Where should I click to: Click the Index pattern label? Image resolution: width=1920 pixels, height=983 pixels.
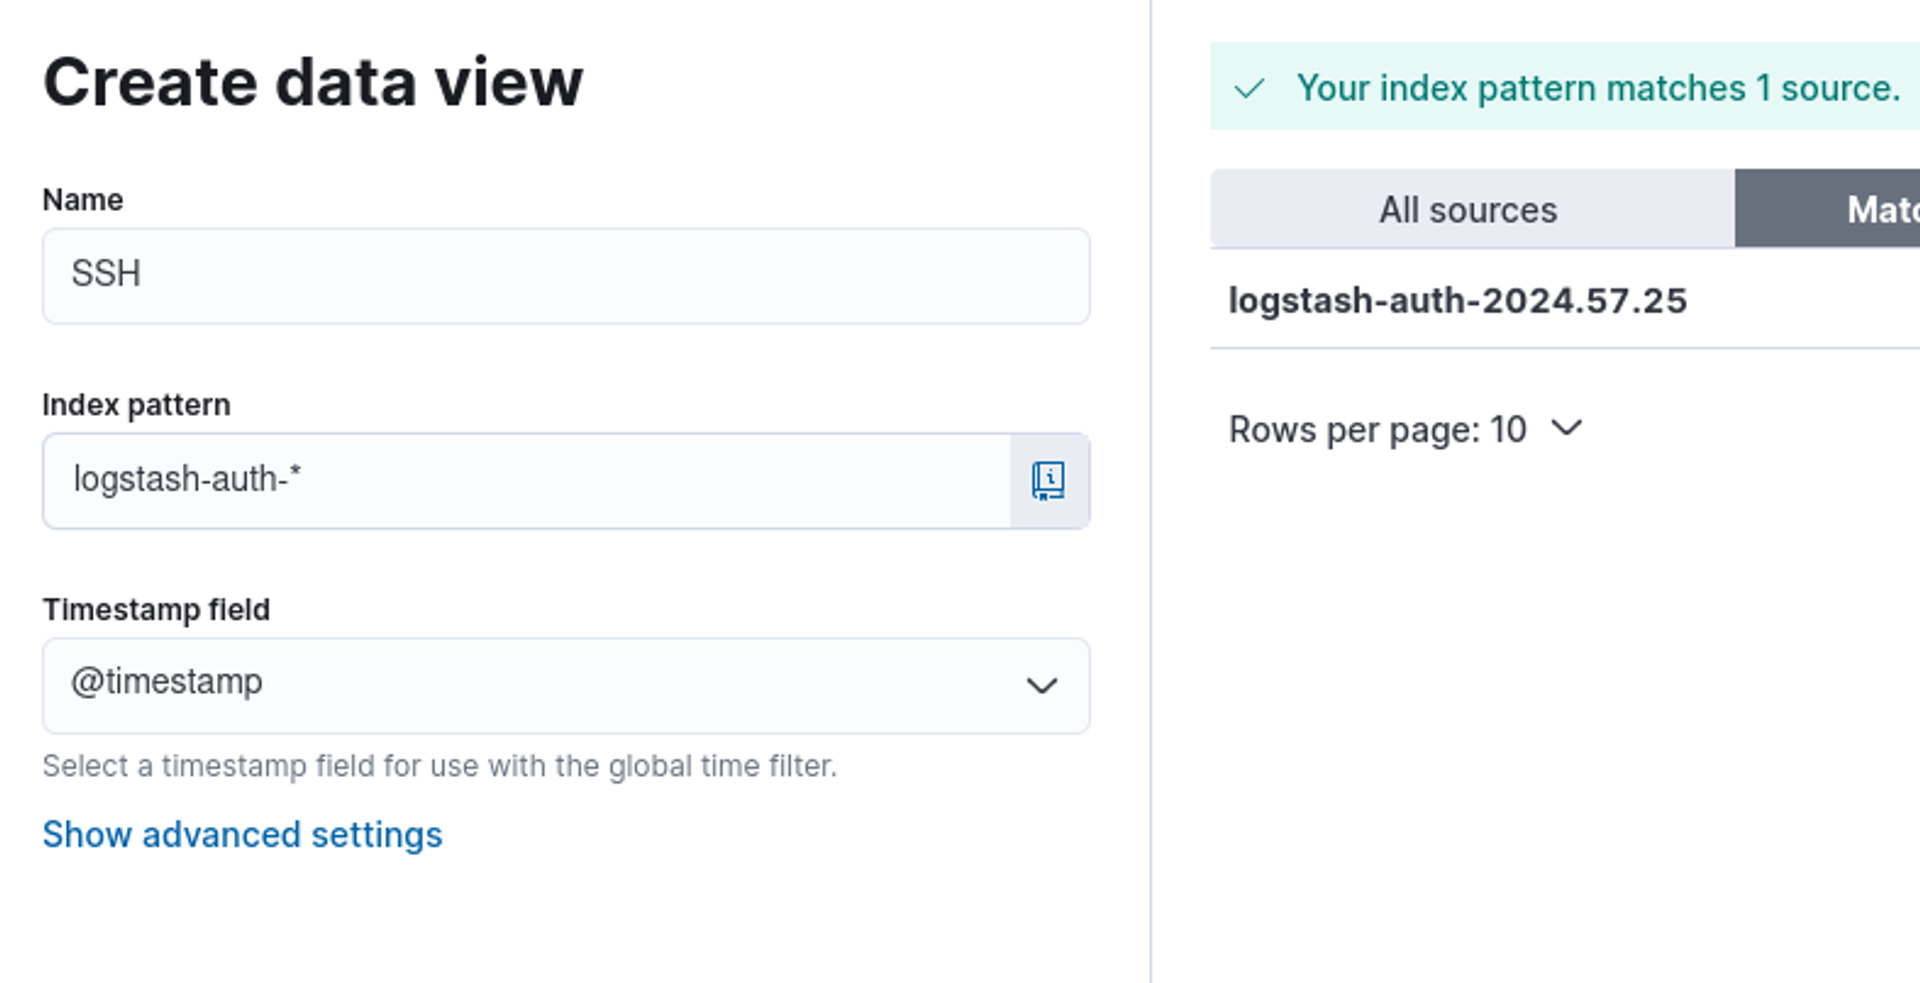click(136, 405)
